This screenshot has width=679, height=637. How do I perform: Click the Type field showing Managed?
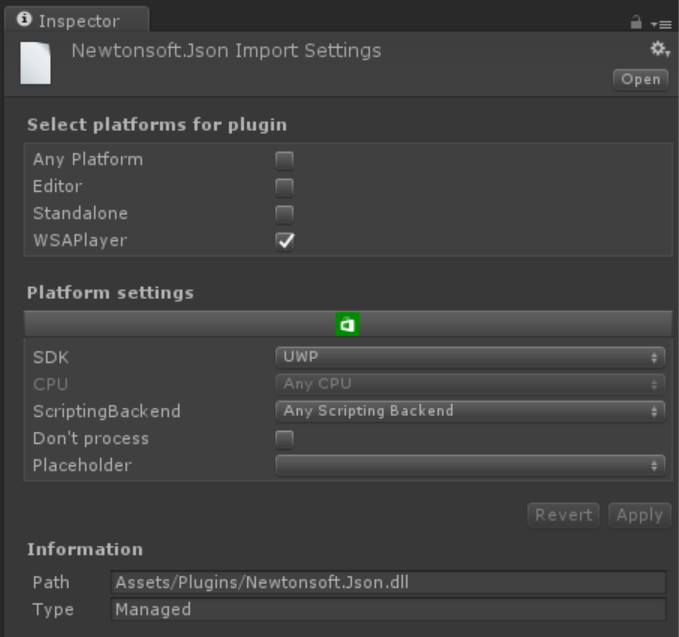(x=388, y=609)
